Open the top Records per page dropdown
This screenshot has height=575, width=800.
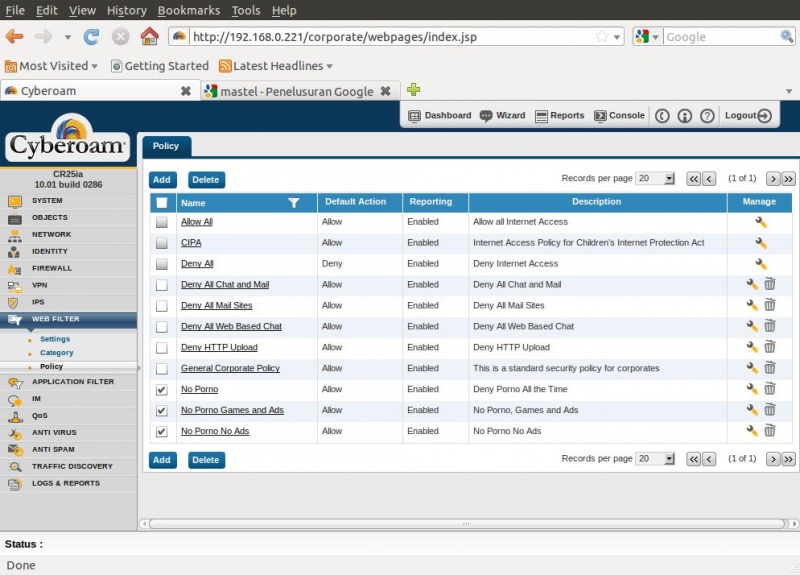pyautogui.click(x=656, y=178)
